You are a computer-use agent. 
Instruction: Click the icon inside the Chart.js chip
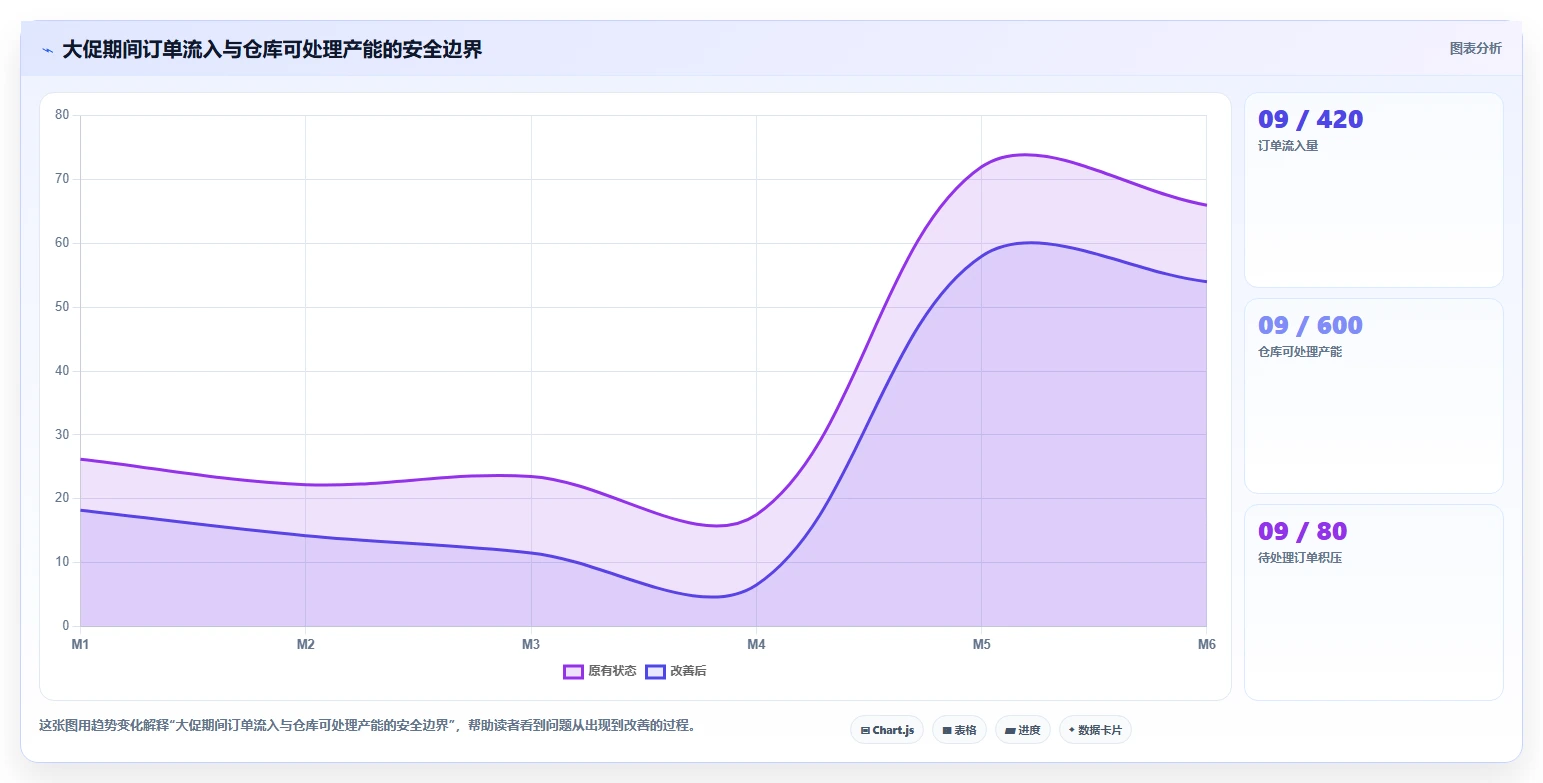coord(865,731)
